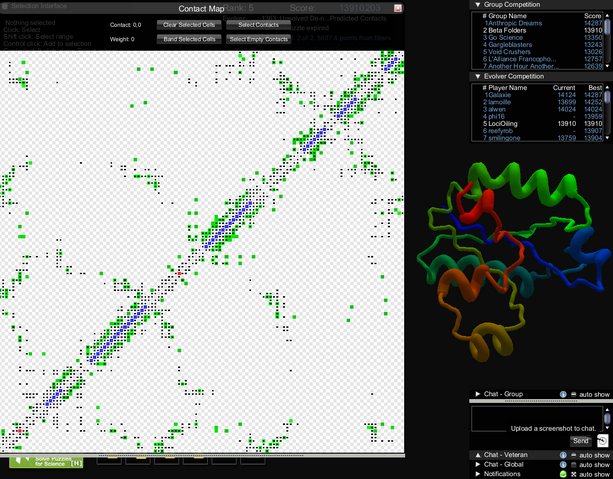The height and width of the screenshot is (479, 613).
Task: Expand the Chat - Global section
Action: (x=477, y=465)
